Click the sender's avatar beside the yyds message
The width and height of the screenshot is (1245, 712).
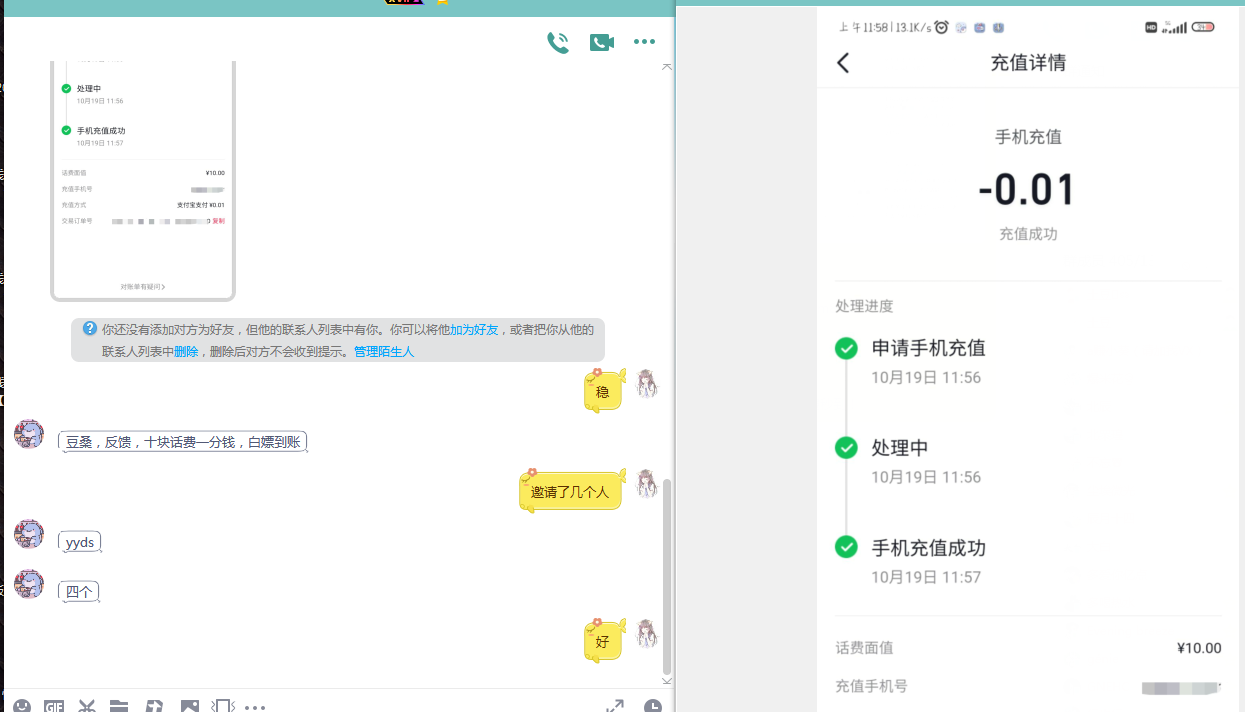pyautogui.click(x=28, y=535)
